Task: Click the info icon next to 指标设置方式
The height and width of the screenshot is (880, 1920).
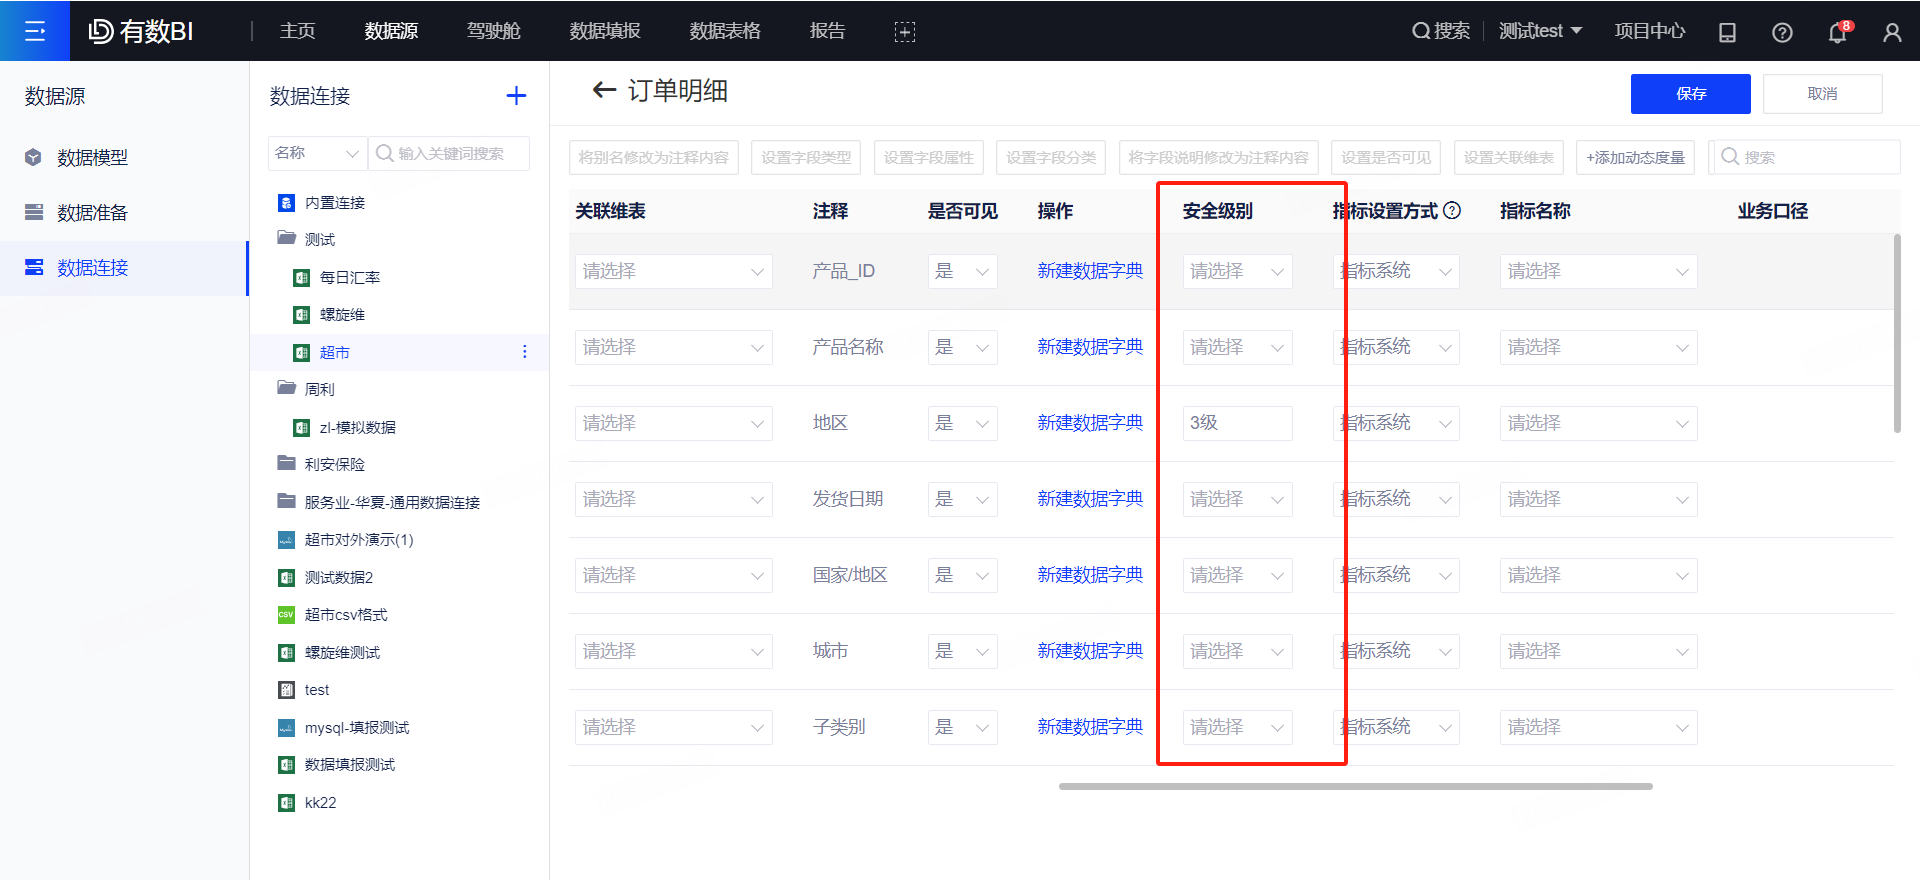Action: 1453,210
